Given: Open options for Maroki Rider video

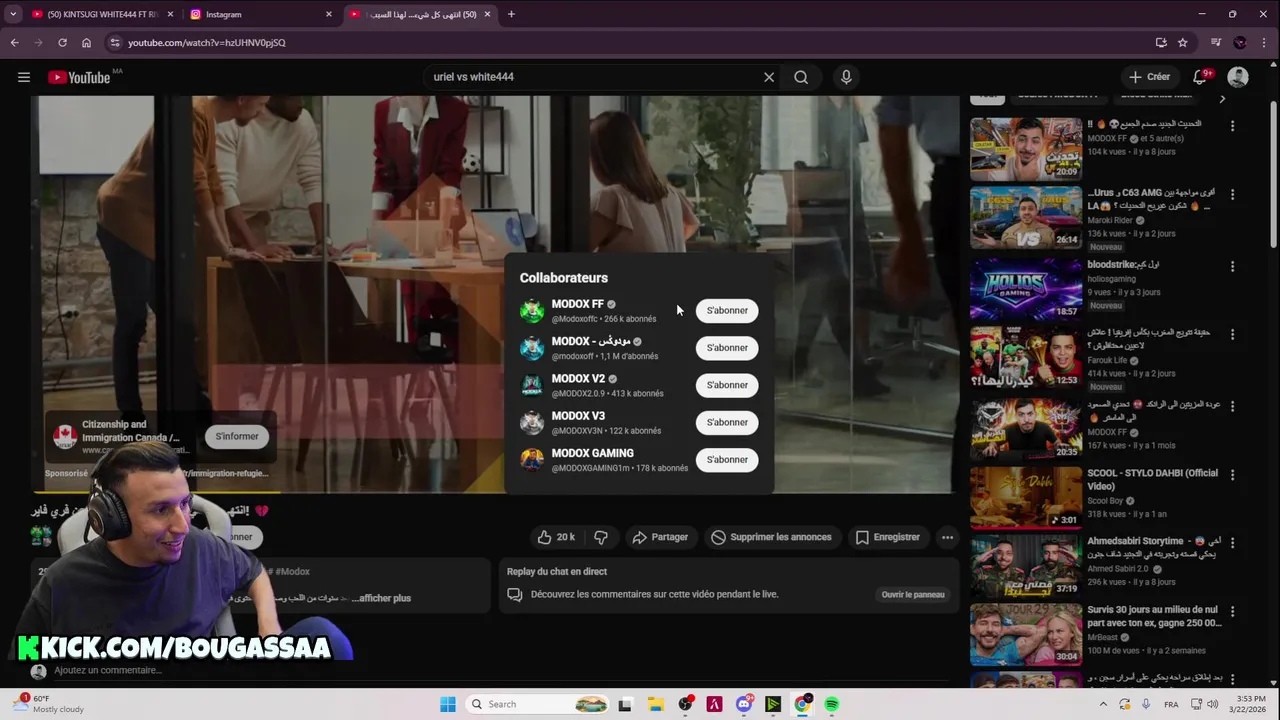Looking at the screenshot, I should click(1232, 194).
